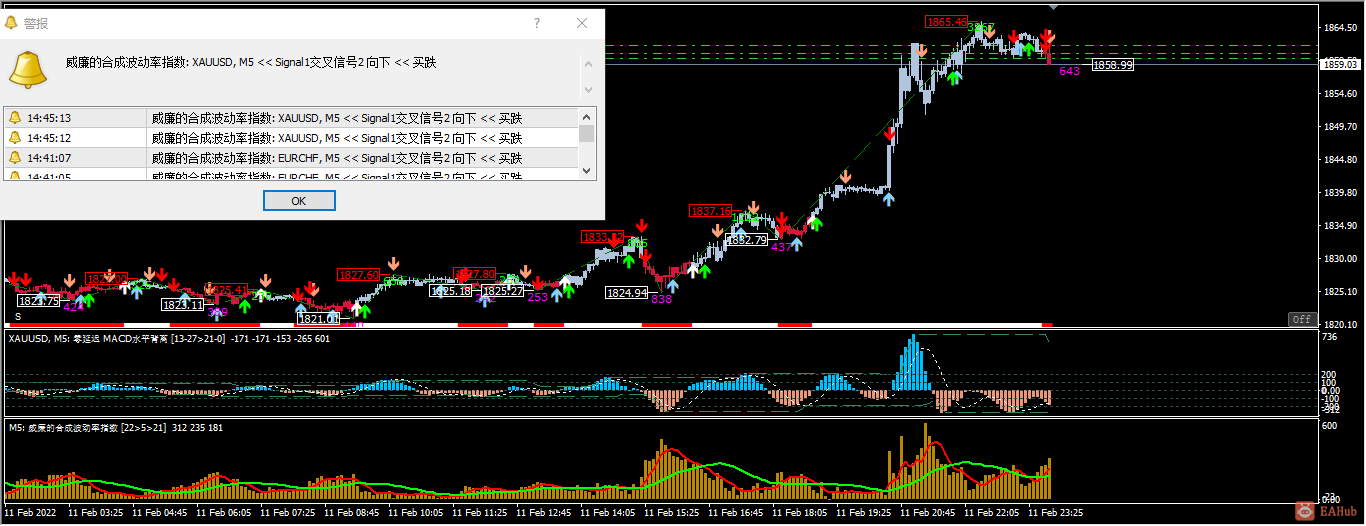The height and width of the screenshot is (526, 1366).
Task: Click the 11 Feb 14:05 time axis label
Action: (608, 512)
